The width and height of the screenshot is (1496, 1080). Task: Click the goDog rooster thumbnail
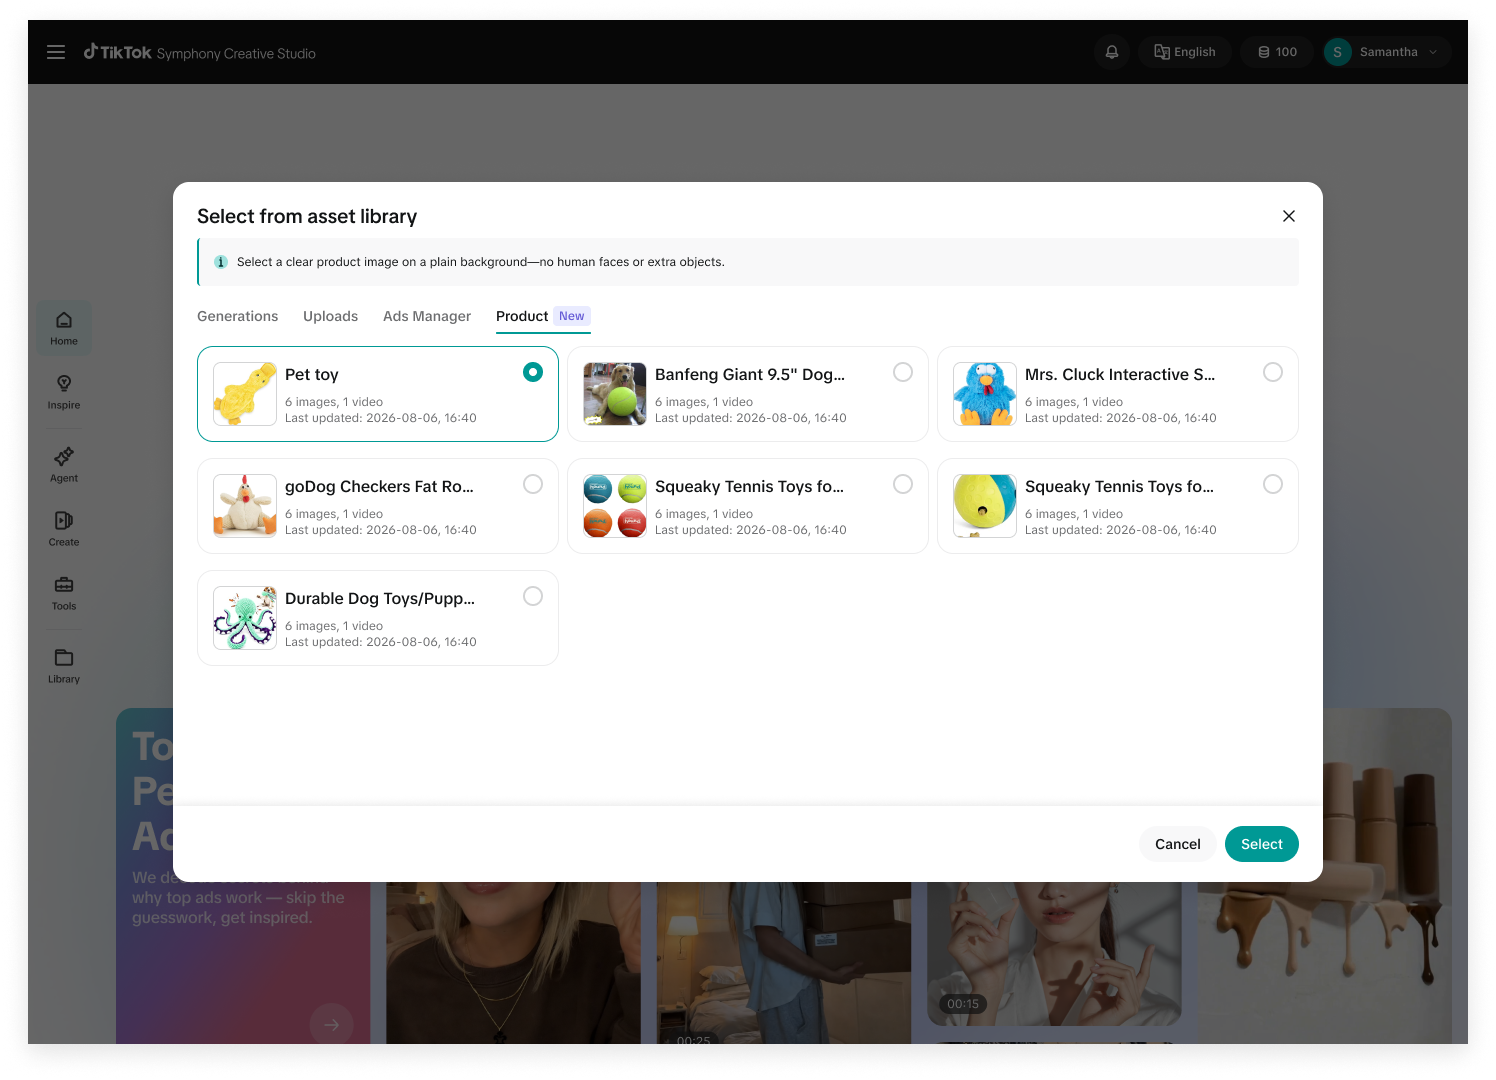coord(245,506)
